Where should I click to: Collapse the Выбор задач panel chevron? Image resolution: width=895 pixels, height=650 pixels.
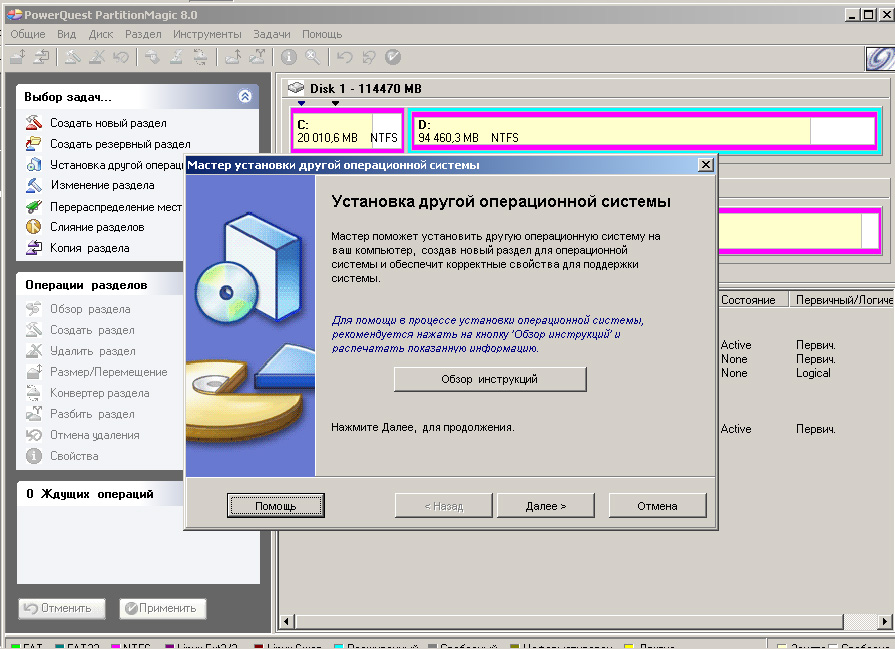pos(245,96)
